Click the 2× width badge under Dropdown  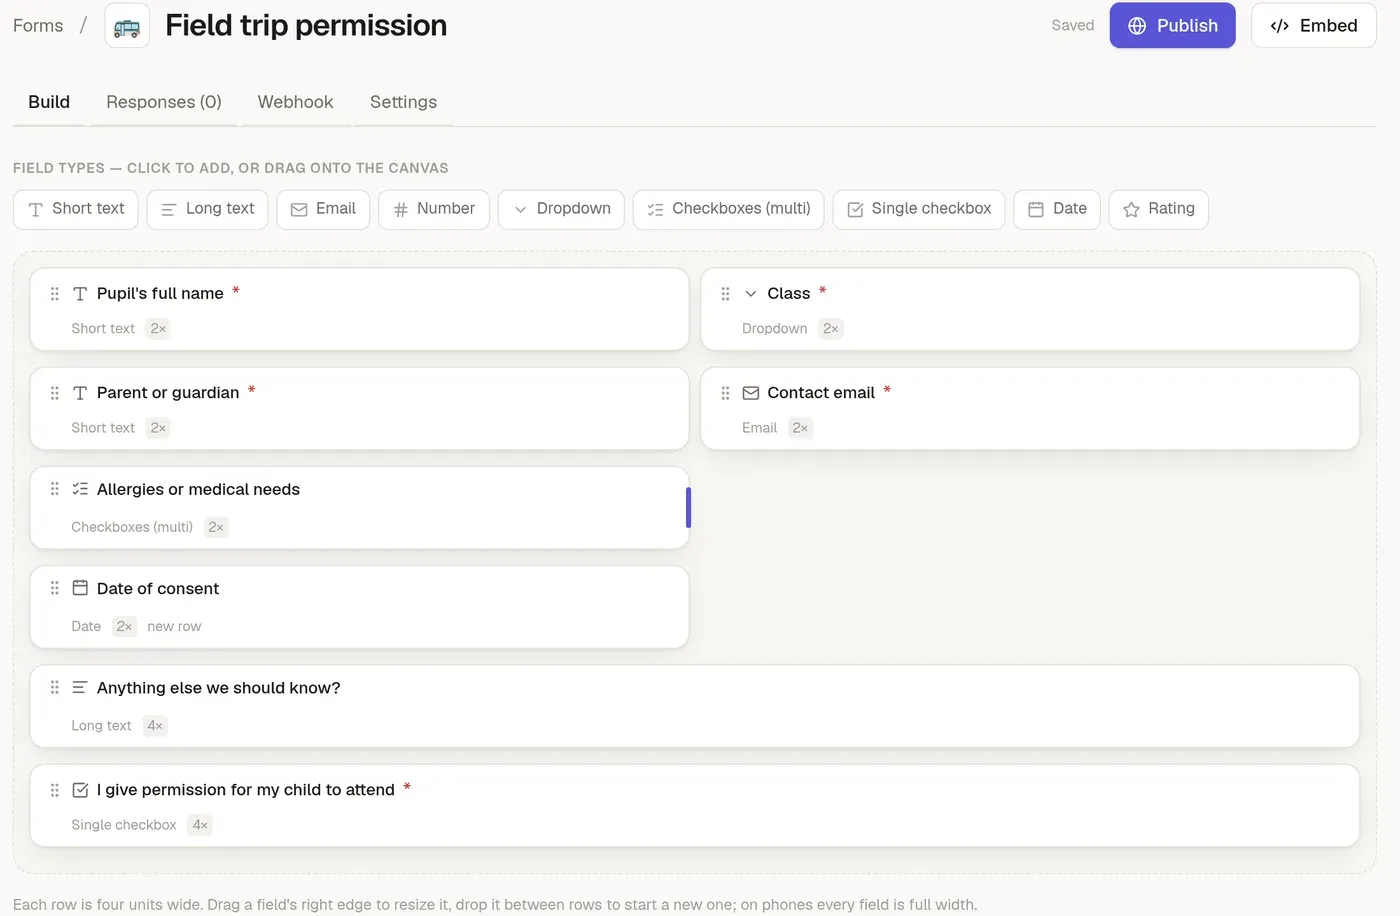(831, 329)
